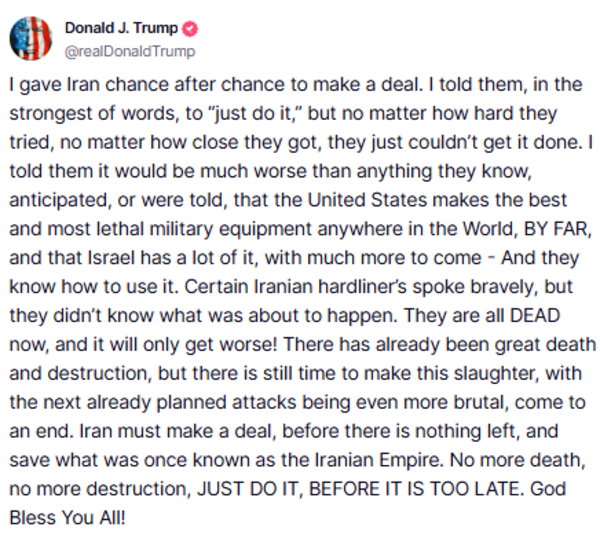Open the @realDonaldTrump handle link
This screenshot has height=538, width=600.
[130, 51]
